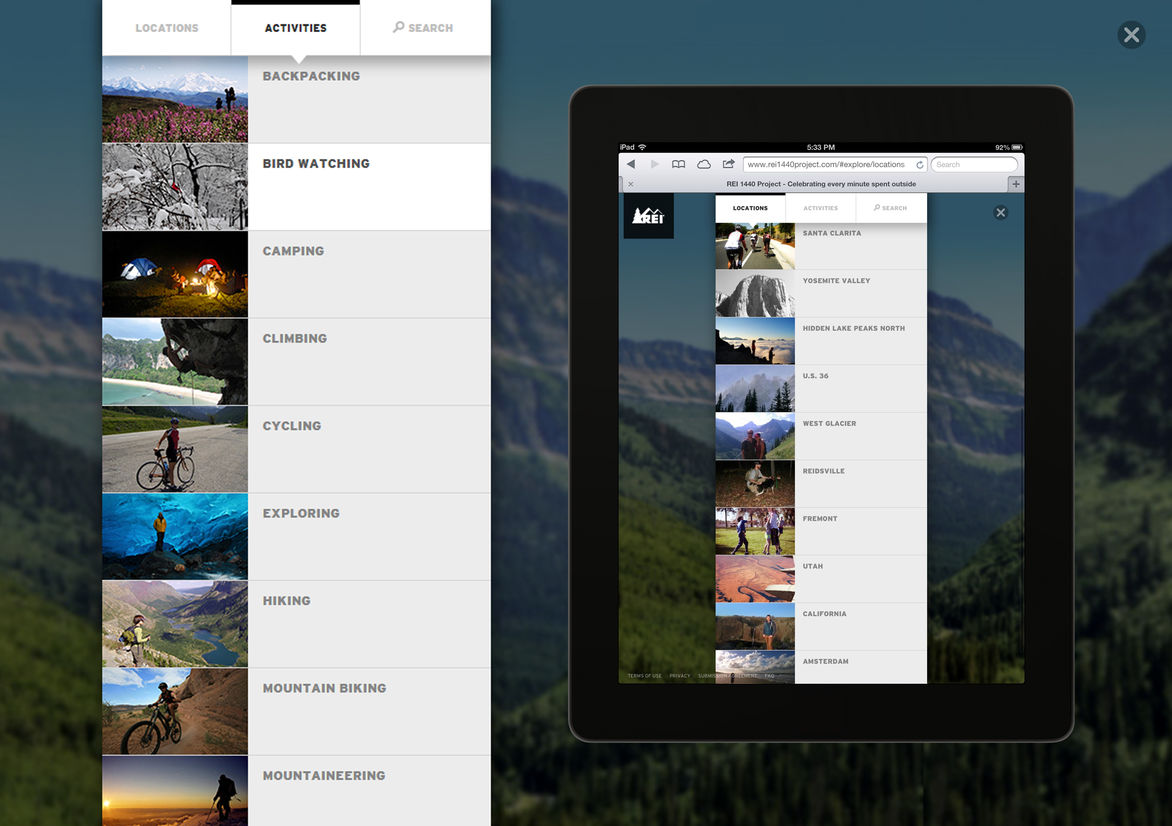
Task: Select the Bird Watching activity
Action: [316, 164]
